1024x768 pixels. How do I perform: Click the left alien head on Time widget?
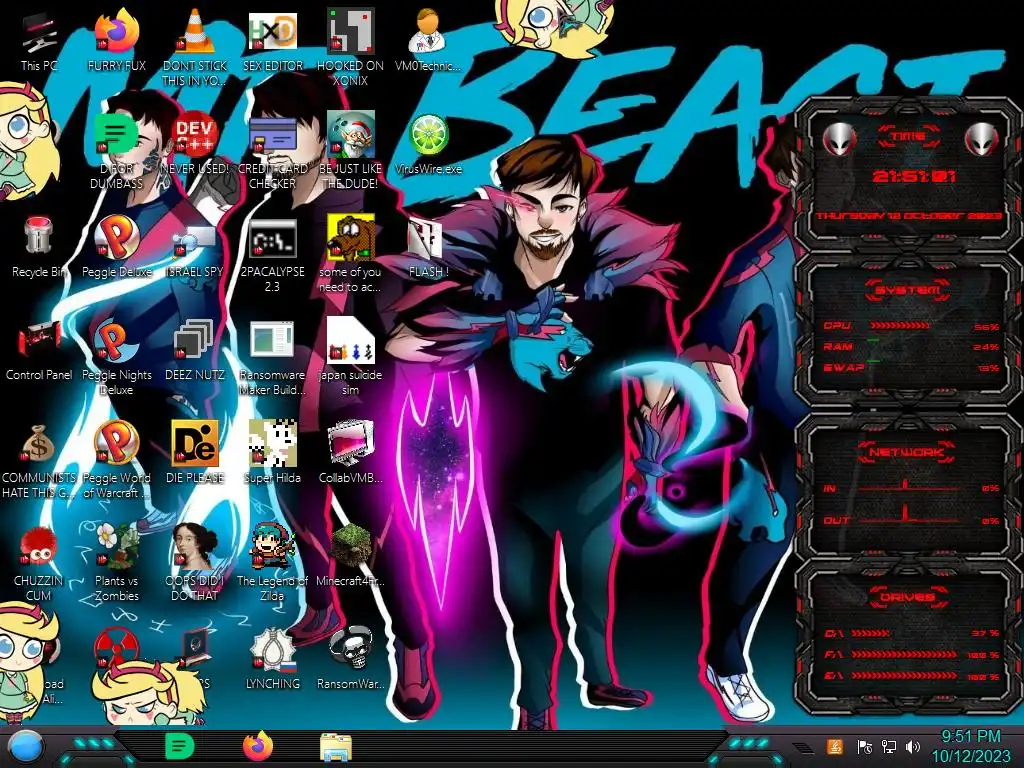point(839,139)
